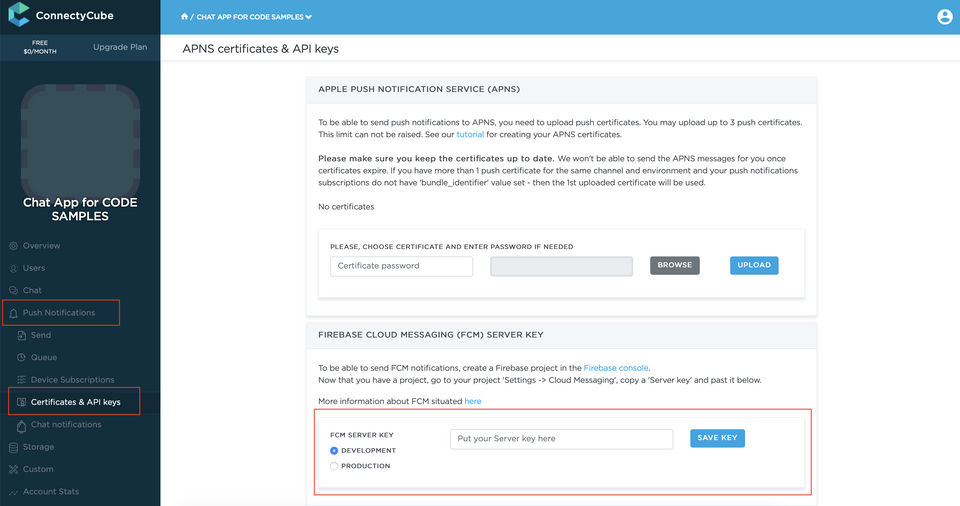
Task: Open Device Subscriptions page
Action: (x=72, y=380)
